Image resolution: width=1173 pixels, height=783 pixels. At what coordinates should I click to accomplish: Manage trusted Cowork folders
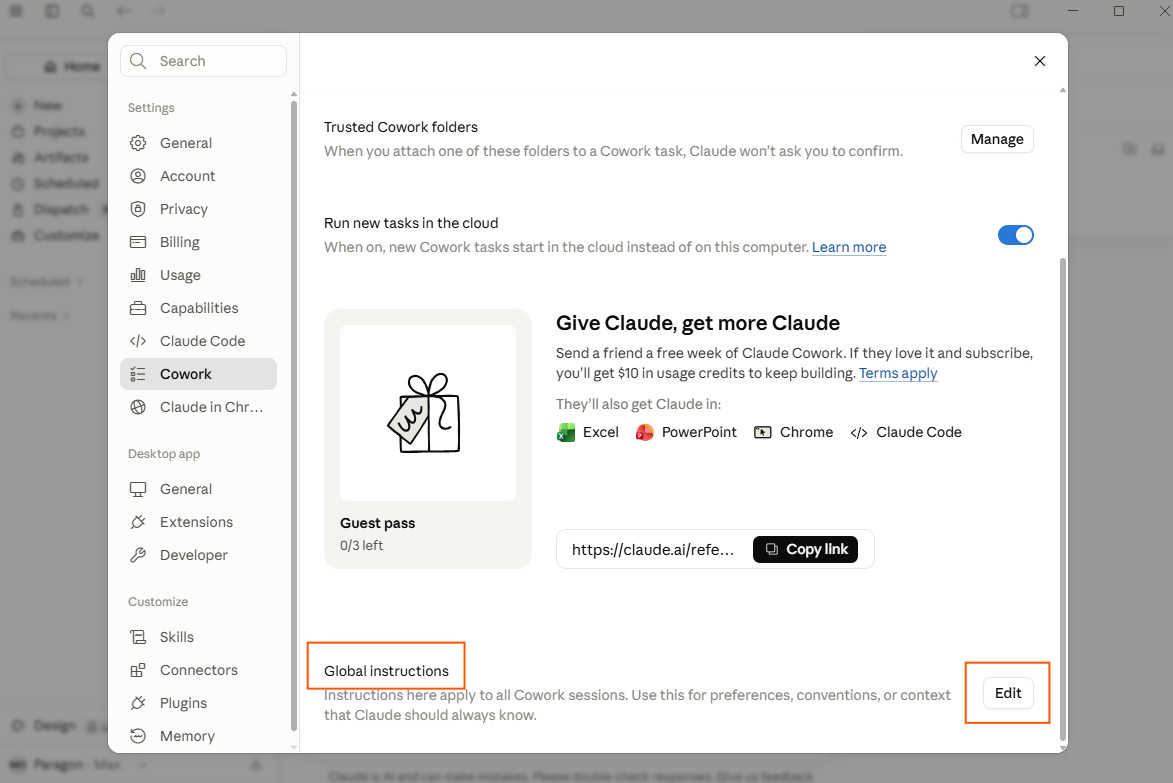click(997, 139)
